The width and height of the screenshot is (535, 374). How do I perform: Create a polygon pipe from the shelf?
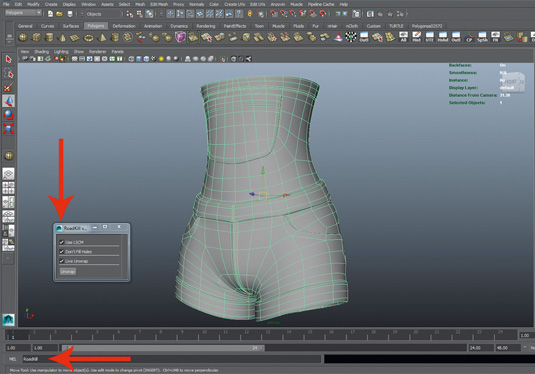click(x=115, y=37)
